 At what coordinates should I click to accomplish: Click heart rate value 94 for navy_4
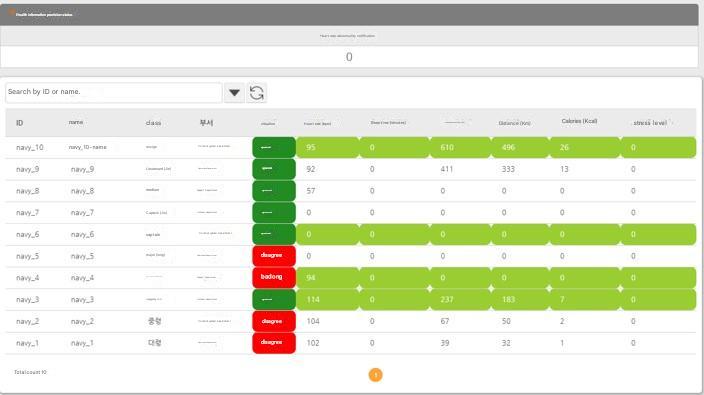click(x=311, y=278)
